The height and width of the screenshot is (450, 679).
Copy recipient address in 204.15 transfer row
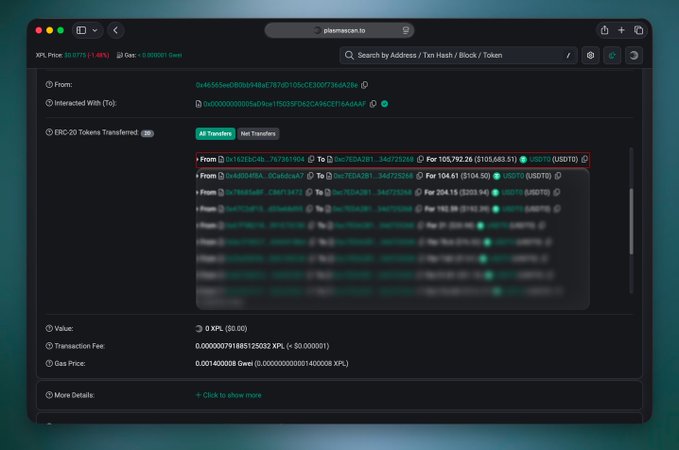coord(418,192)
